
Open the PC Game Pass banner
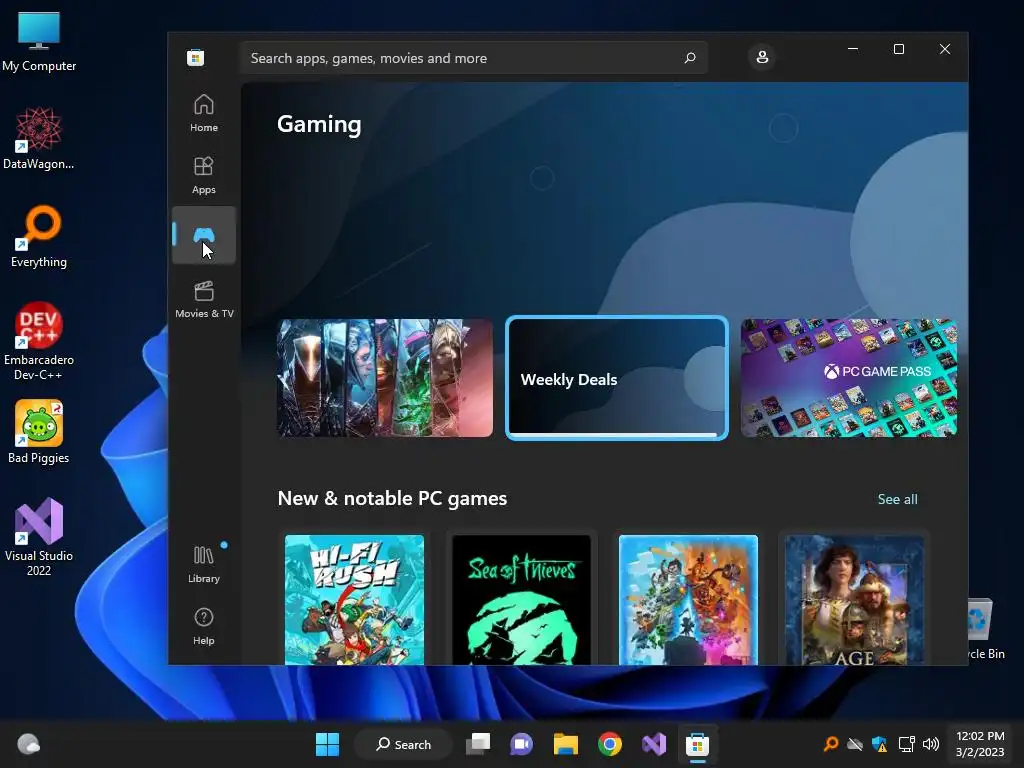click(848, 378)
